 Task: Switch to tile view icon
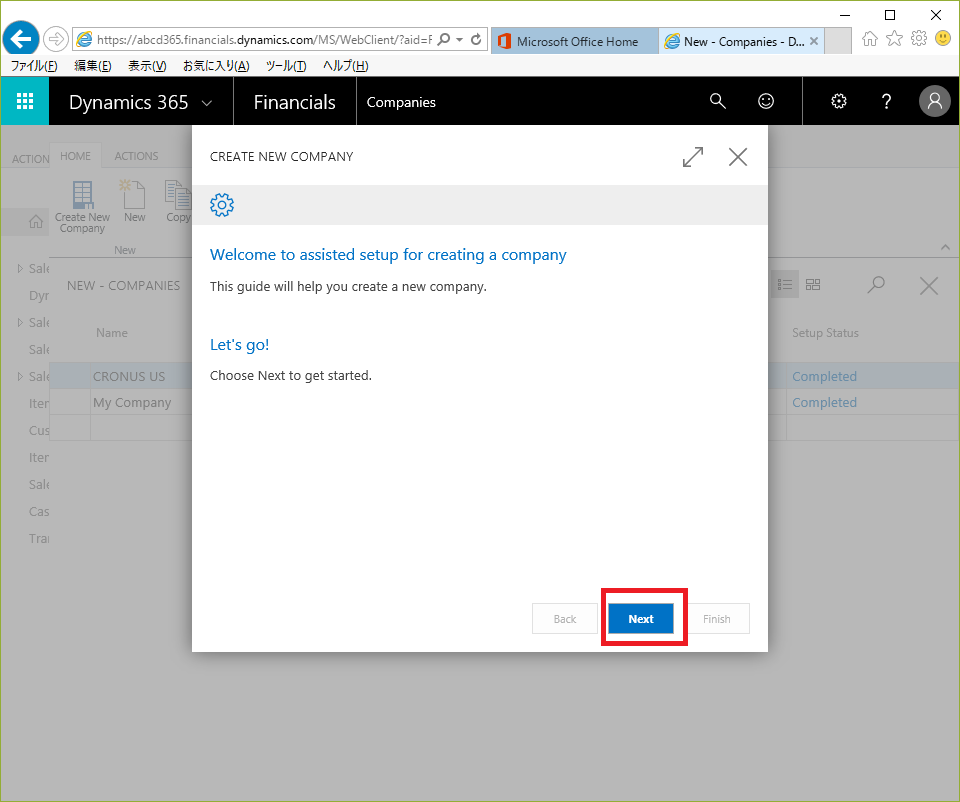[812, 285]
